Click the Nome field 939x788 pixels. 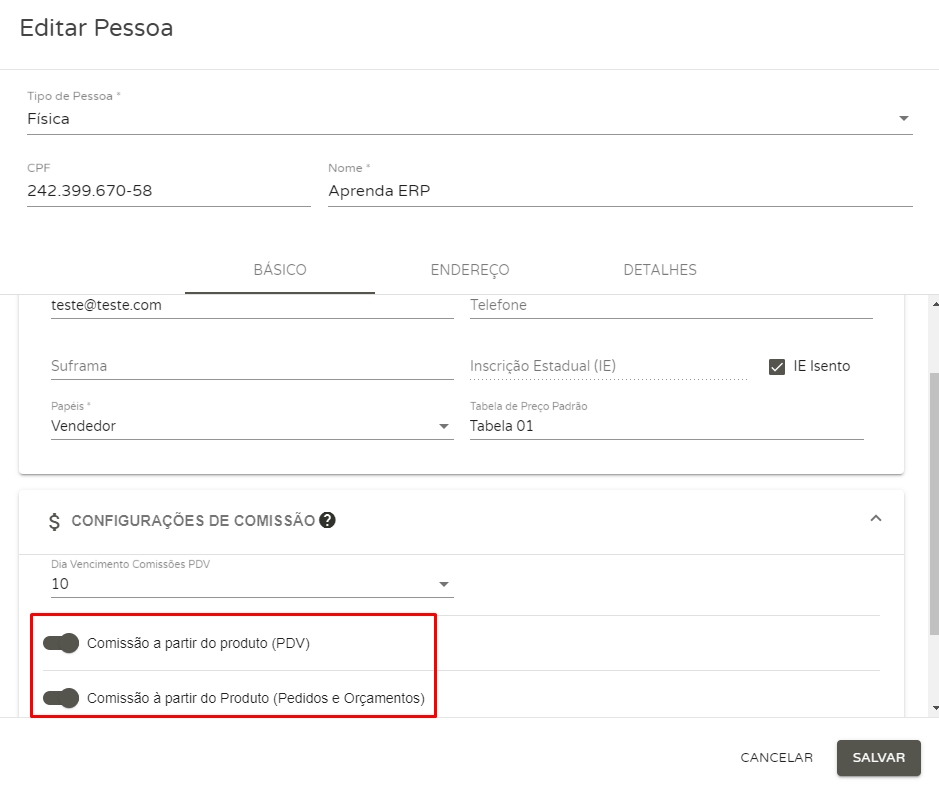pyautogui.click(x=619, y=190)
